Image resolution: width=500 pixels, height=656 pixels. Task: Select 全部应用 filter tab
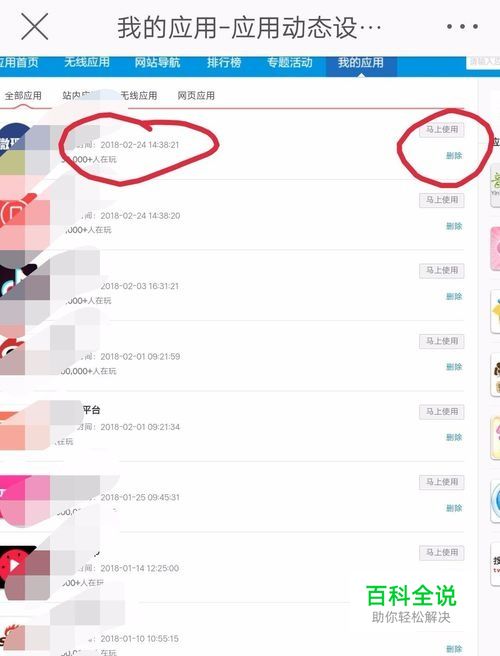pyautogui.click(x=23, y=95)
